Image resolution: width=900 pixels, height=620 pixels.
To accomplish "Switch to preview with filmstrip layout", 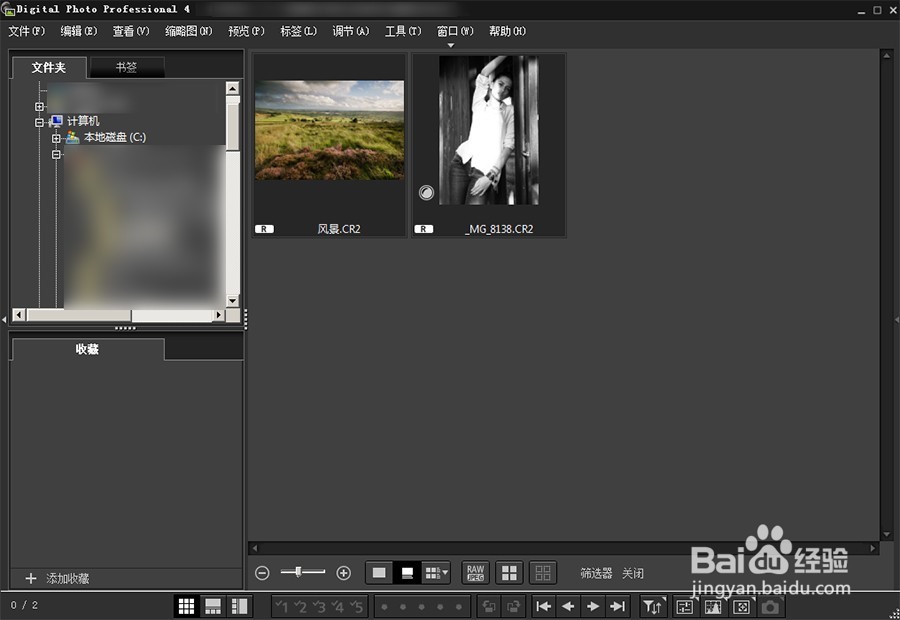I will pyautogui.click(x=212, y=606).
